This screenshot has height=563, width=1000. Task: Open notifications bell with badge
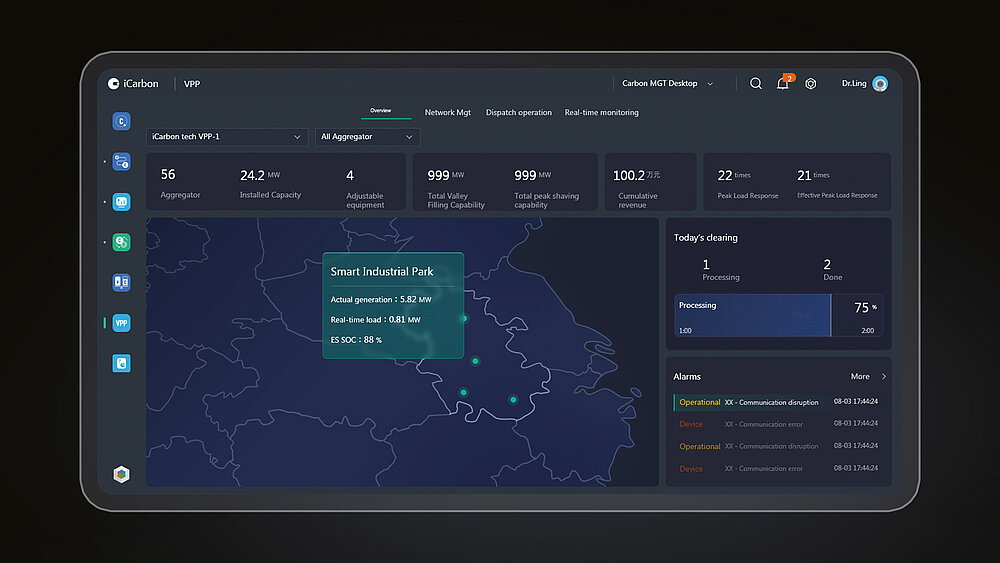click(783, 84)
